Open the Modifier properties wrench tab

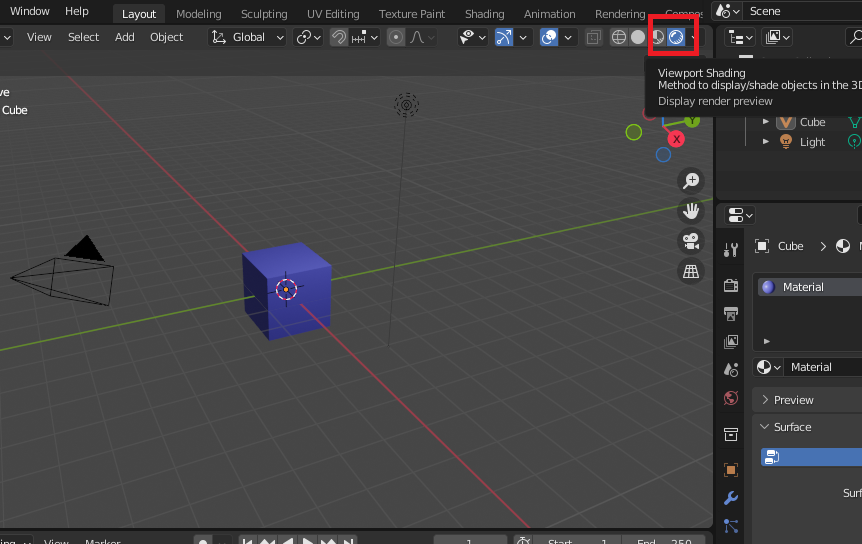pos(731,498)
